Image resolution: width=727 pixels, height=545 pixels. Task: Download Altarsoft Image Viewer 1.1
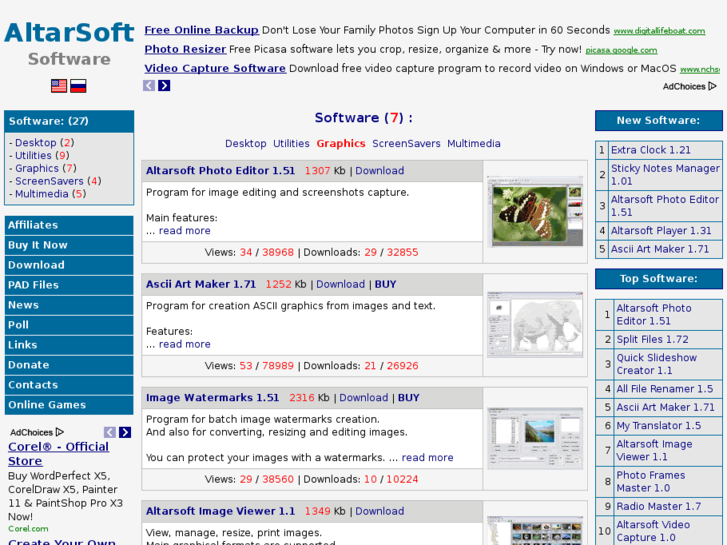(380, 511)
